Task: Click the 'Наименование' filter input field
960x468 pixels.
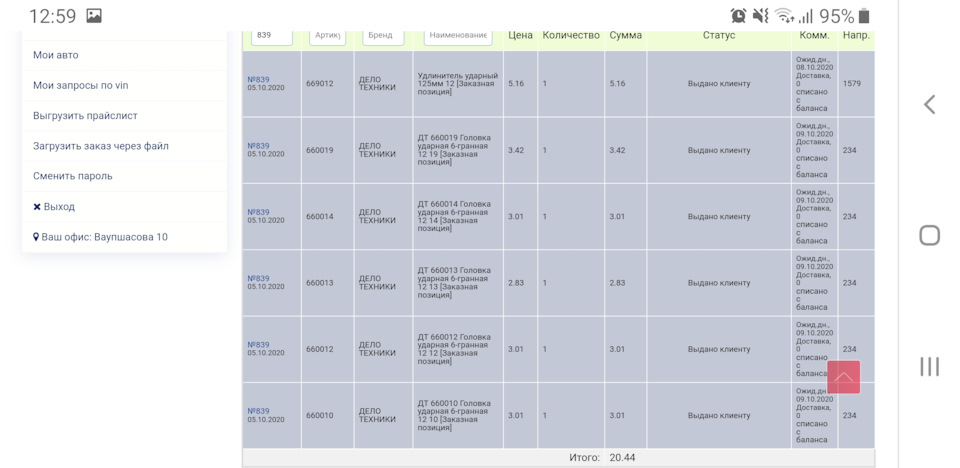Action: click(x=457, y=35)
